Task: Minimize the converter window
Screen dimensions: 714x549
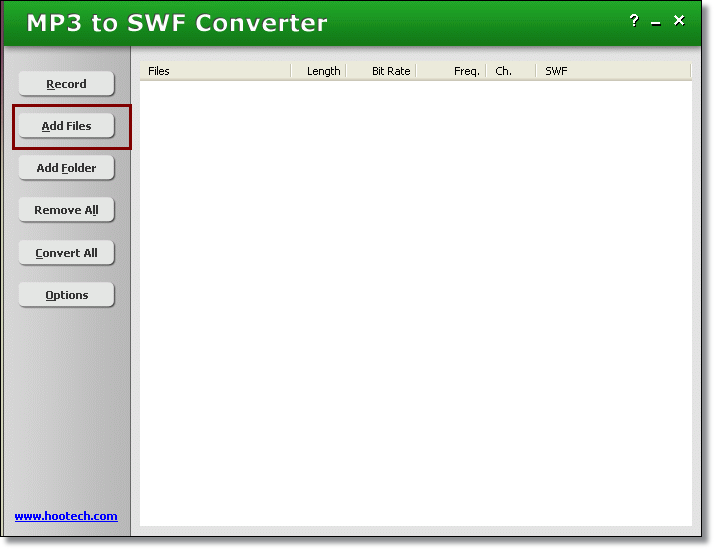Action: [x=656, y=22]
